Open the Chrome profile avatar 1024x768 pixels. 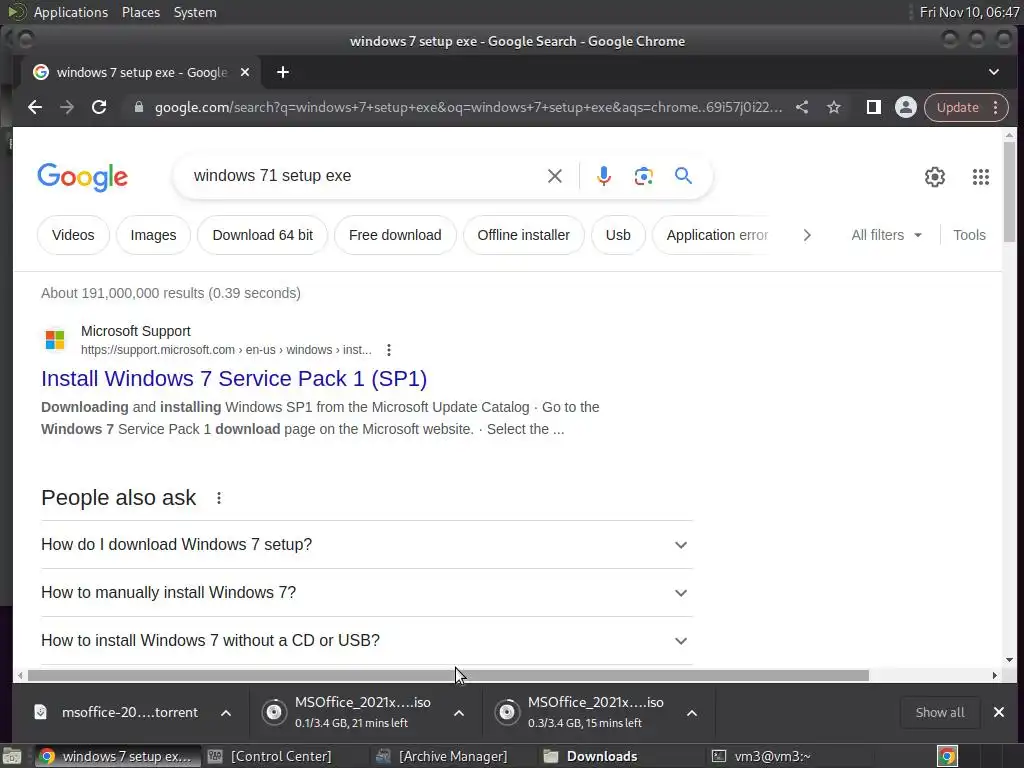[x=906, y=107]
